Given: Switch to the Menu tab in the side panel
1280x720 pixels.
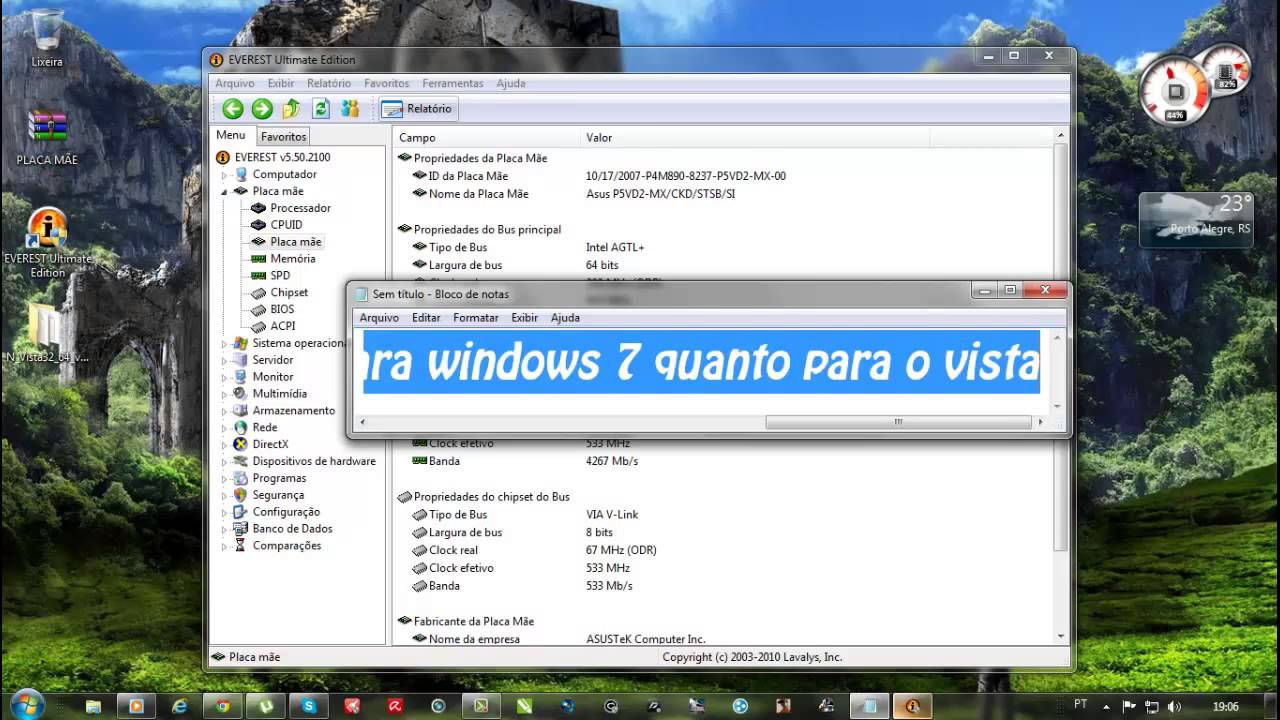Looking at the screenshot, I should (231, 135).
